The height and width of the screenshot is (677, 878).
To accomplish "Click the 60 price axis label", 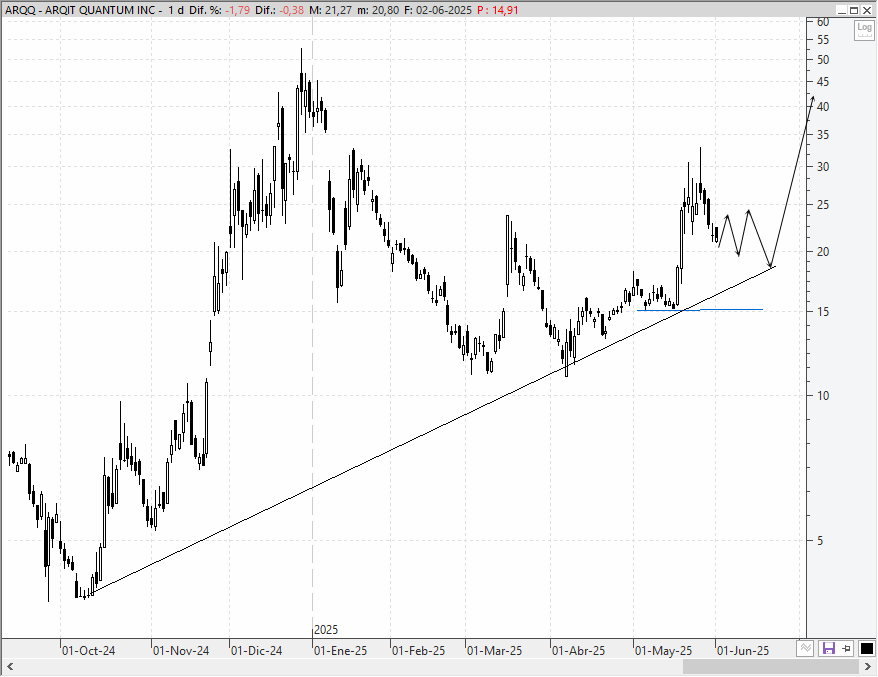I will click(823, 22).
